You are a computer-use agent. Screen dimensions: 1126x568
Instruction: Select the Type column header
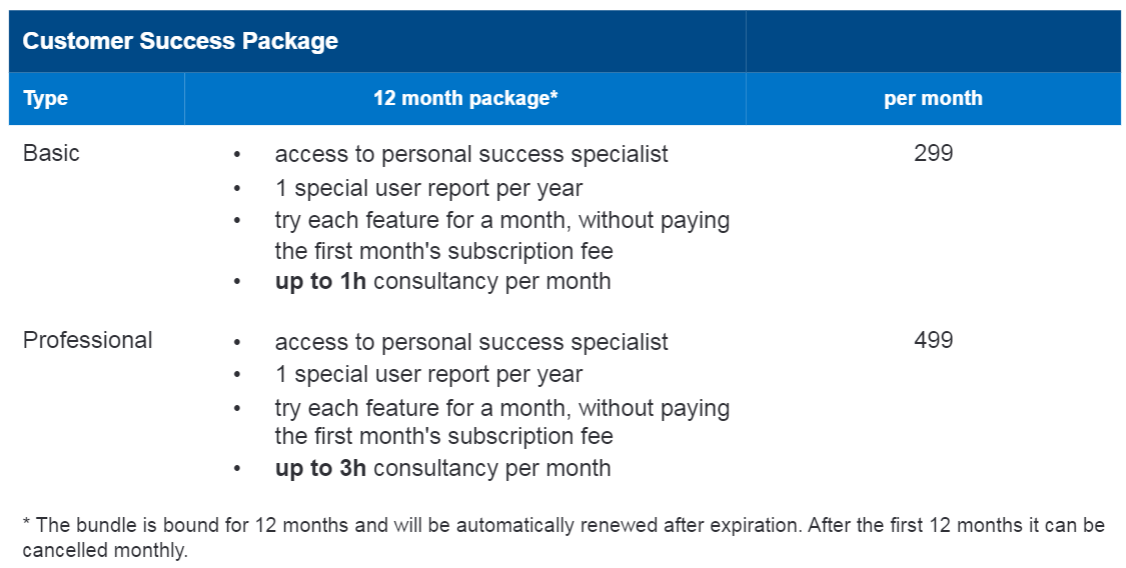45,98
